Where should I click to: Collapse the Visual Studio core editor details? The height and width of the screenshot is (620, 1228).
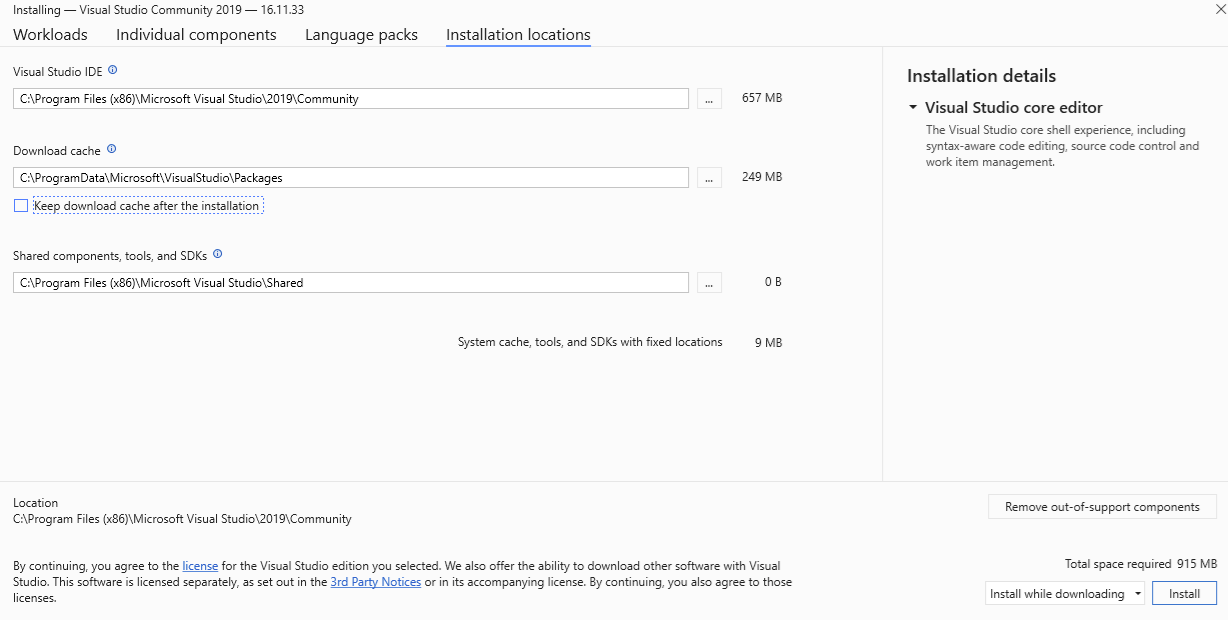click(x=911, y=107)
